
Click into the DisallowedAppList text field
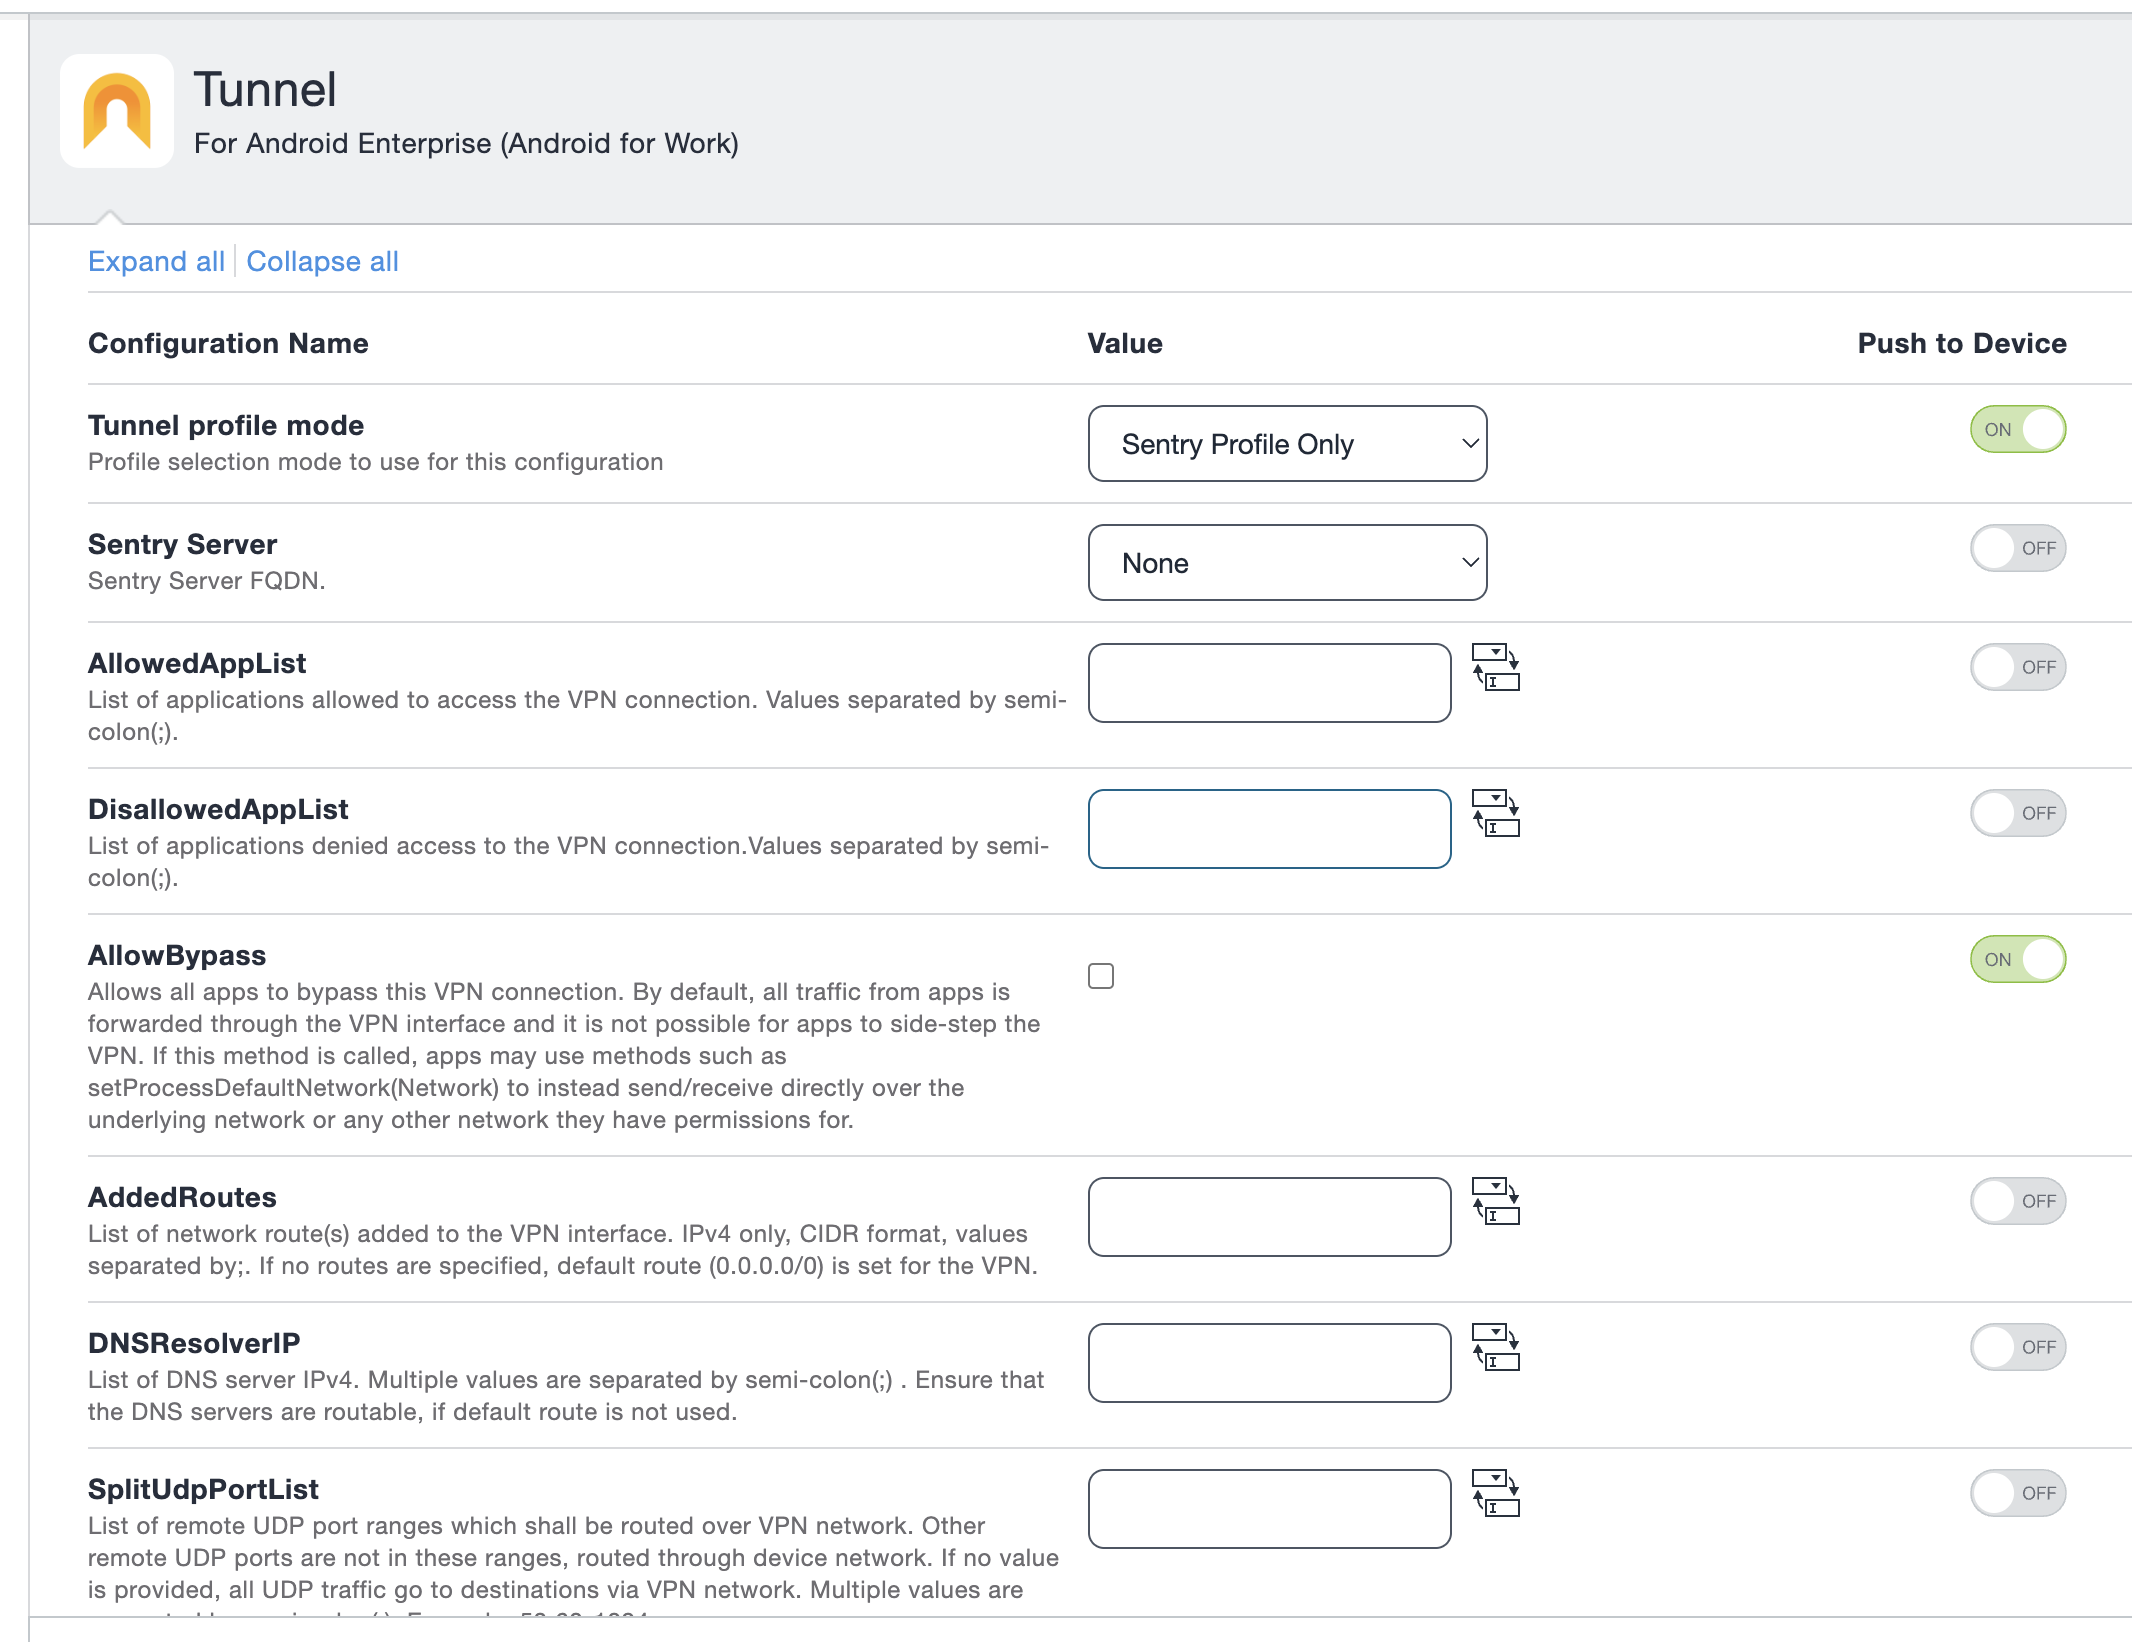tap(1269, 828)
